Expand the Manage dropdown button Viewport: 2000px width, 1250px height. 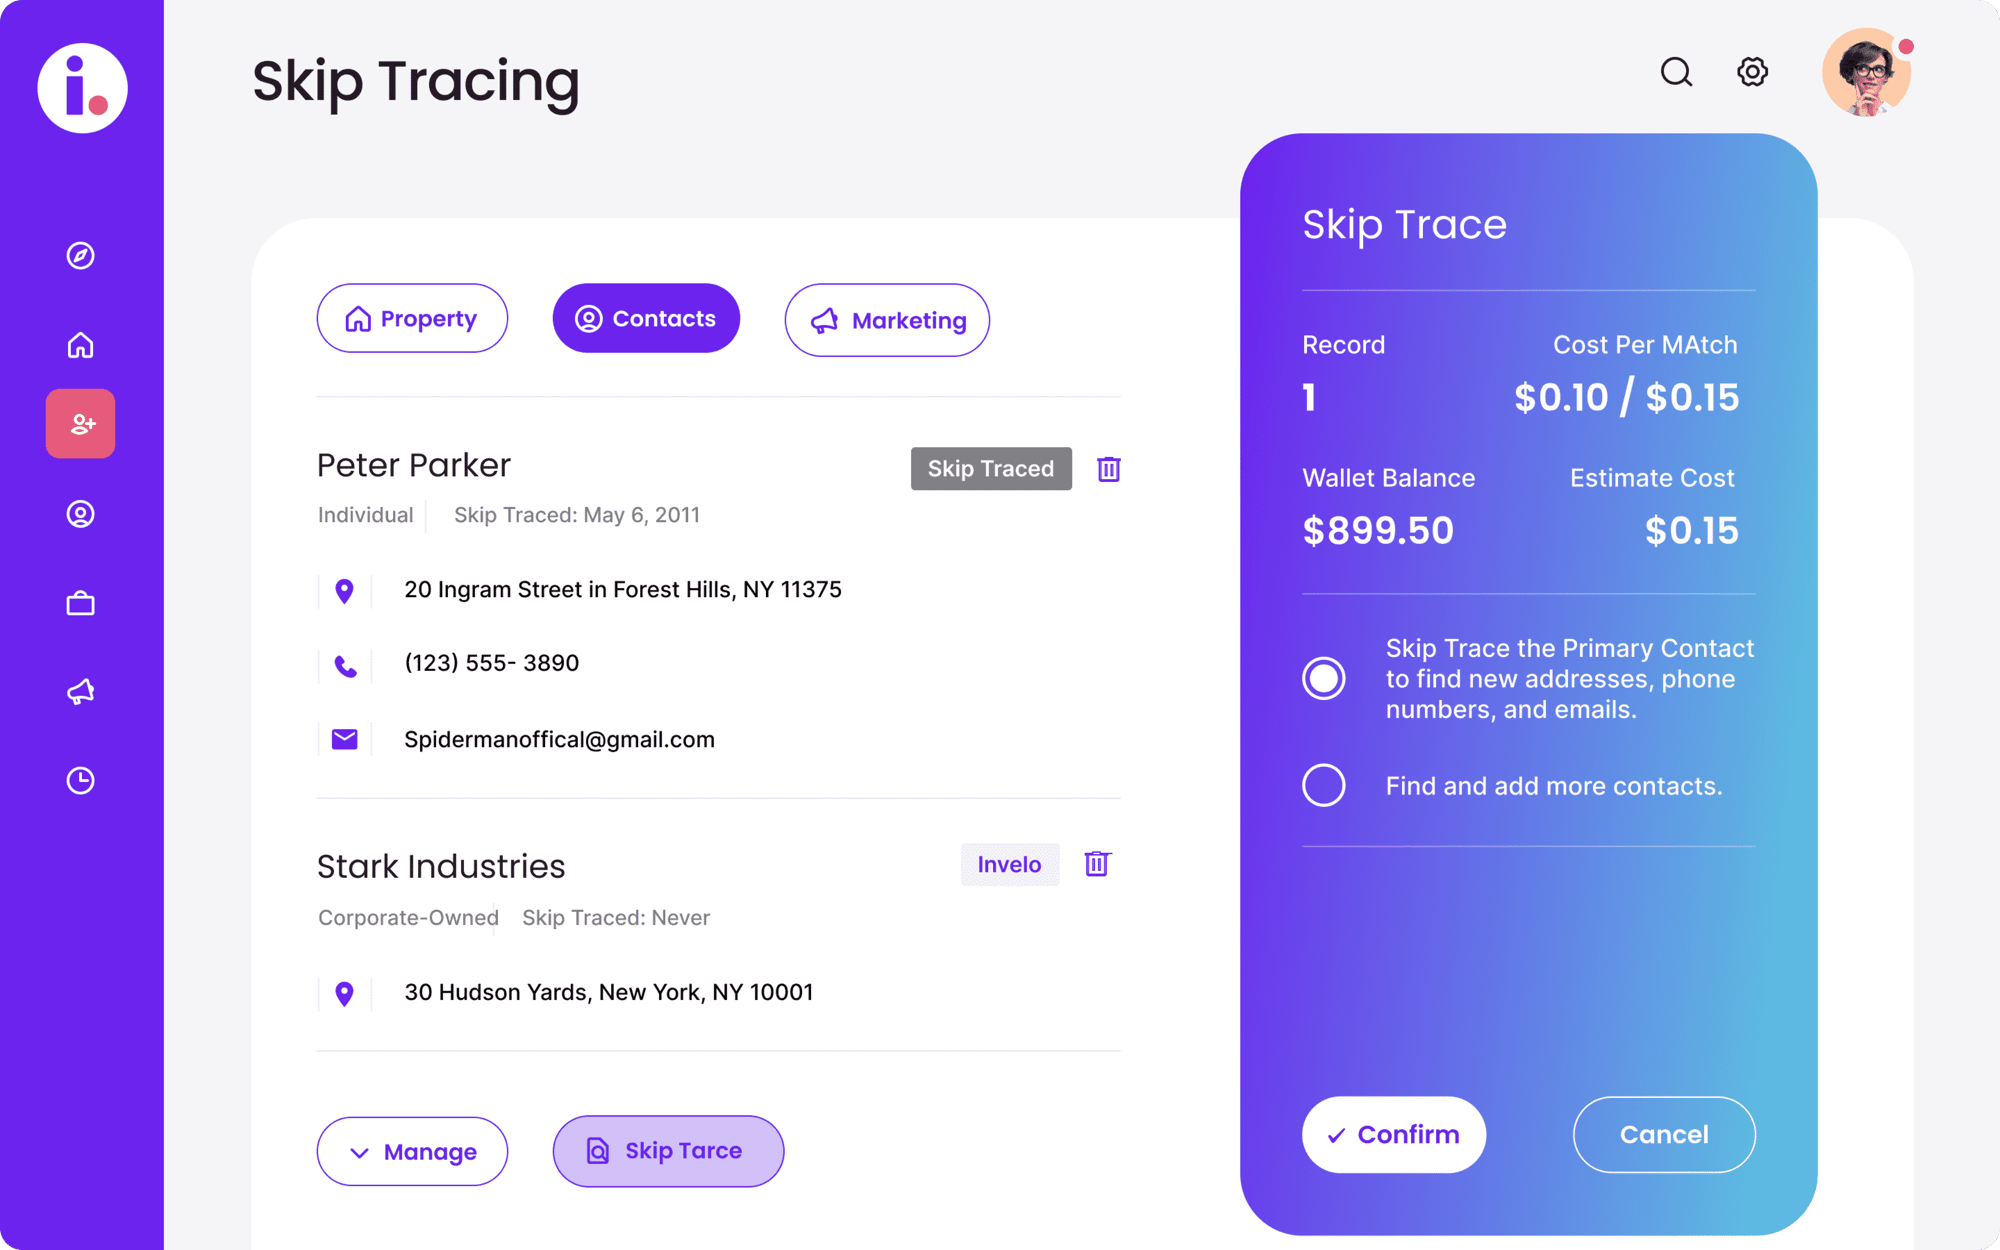413,1149
